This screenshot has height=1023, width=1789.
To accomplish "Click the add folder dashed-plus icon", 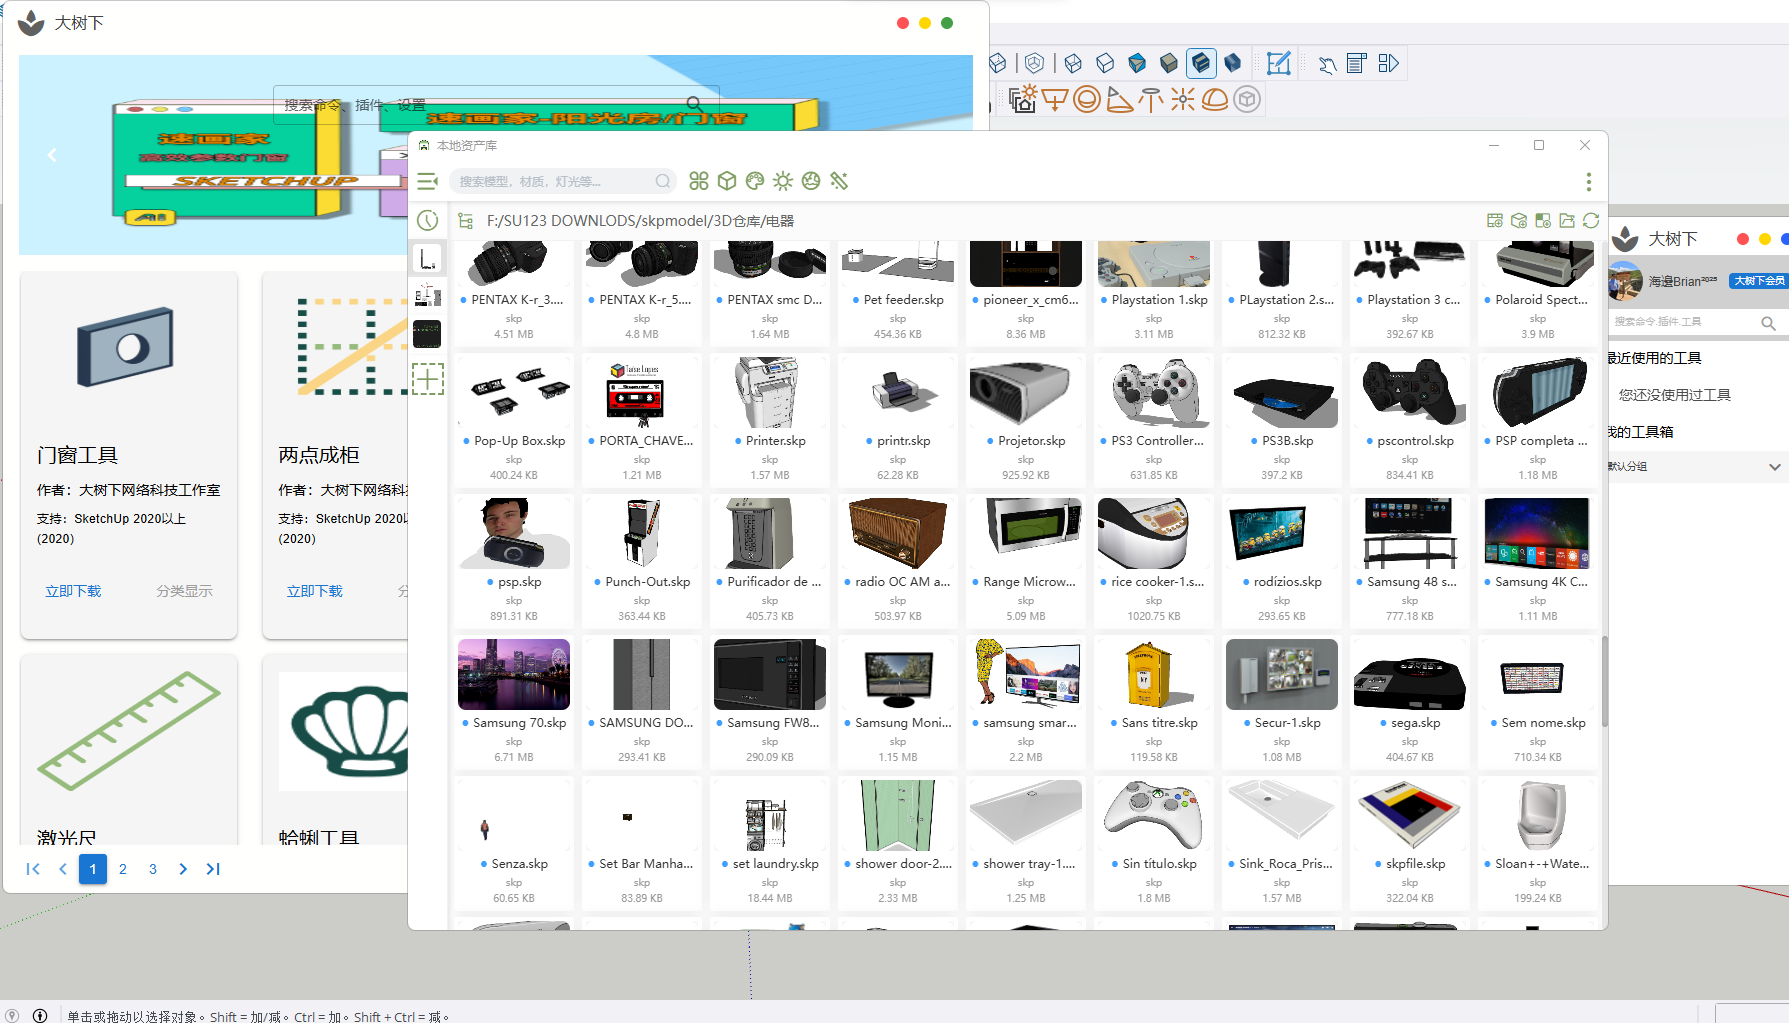I will (428, 379).
